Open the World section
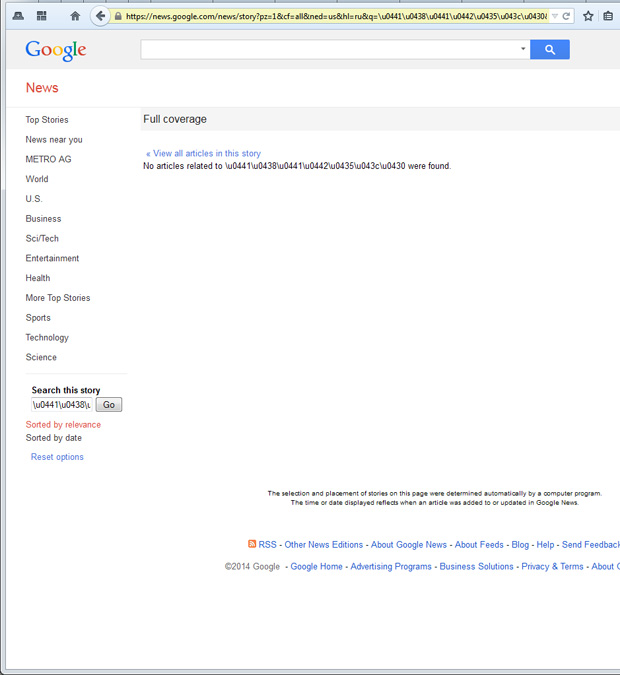Viewport: 620px width, 675px height. [37, 179]
